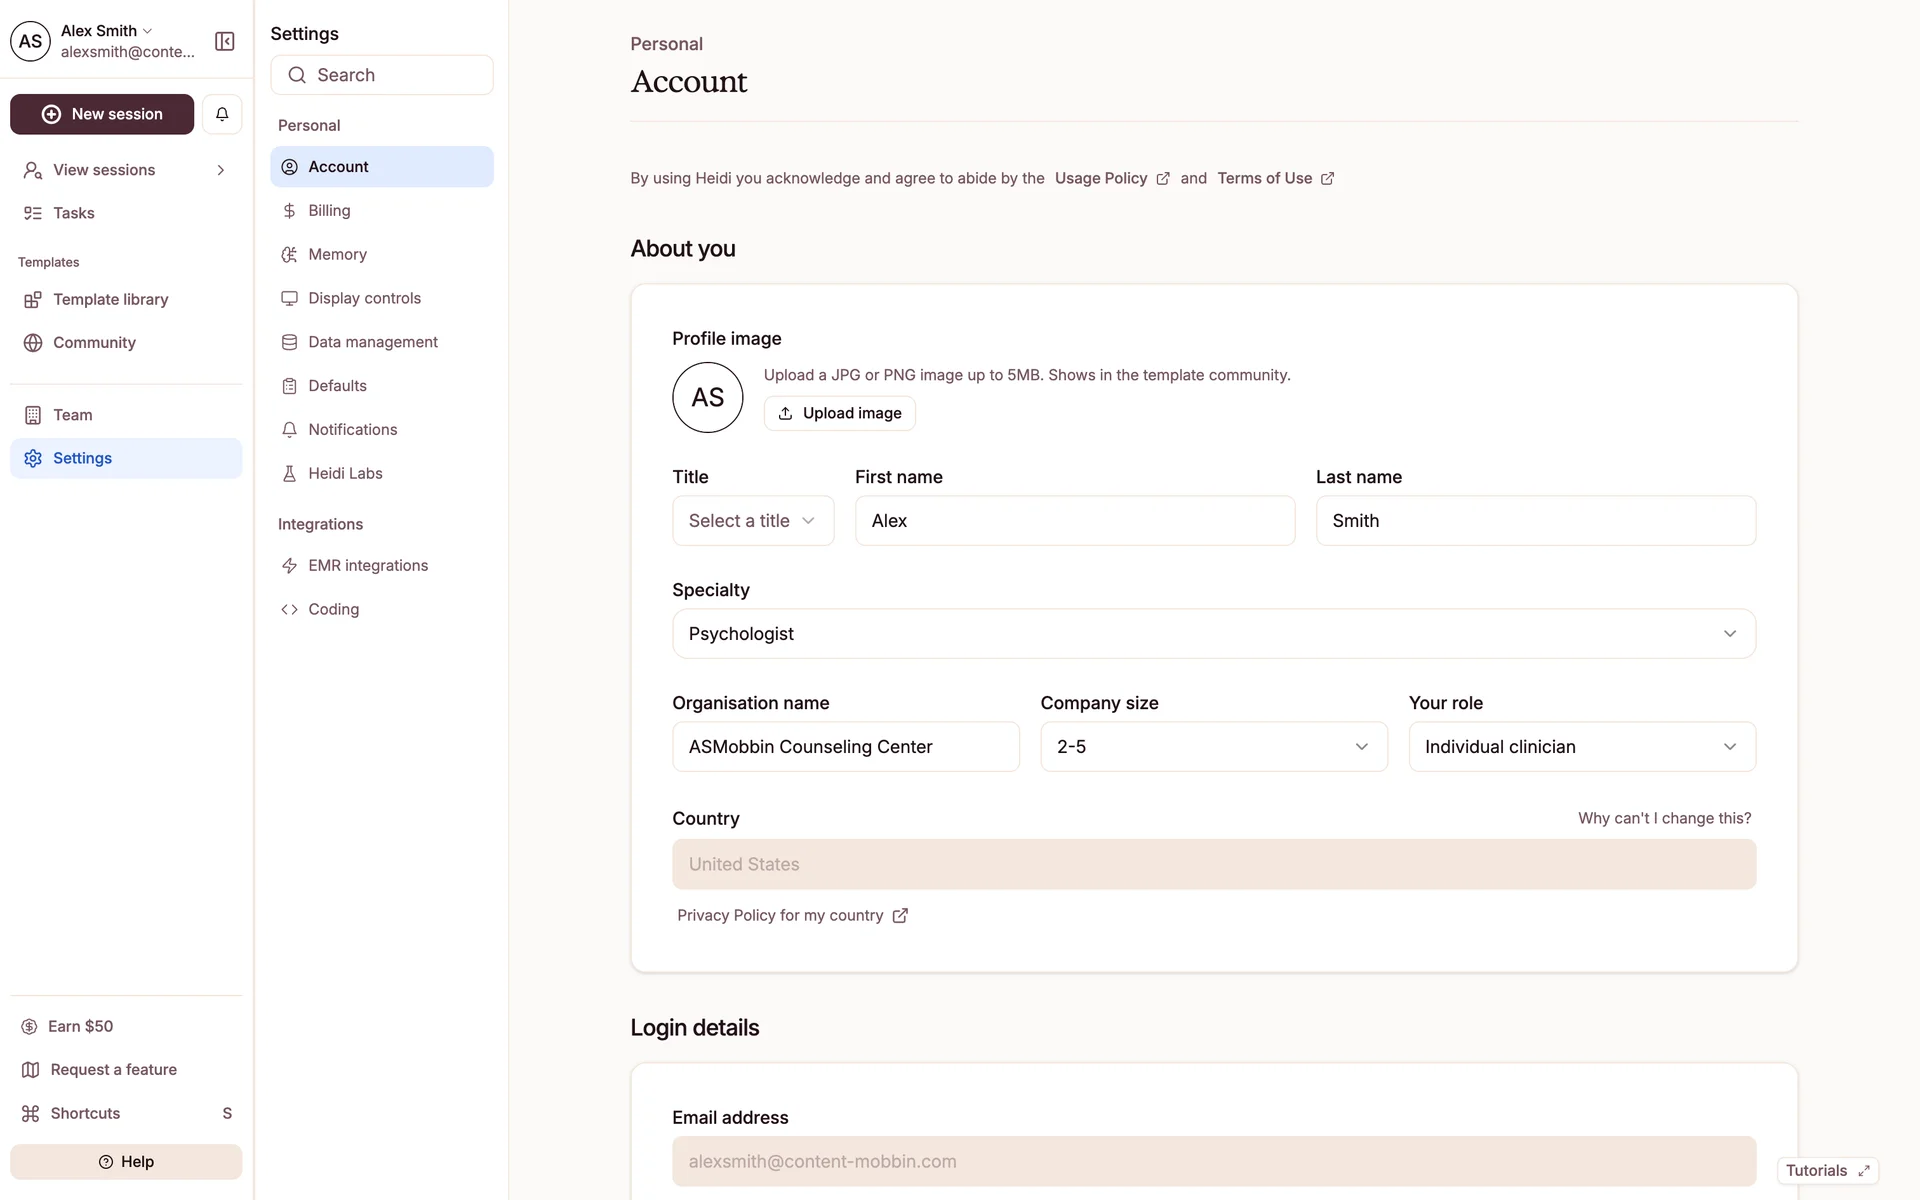Viewport: 1920px width, 1200px height.
Task: Open Your role Individual clinician dropdown
Action: click(1581, 747)
